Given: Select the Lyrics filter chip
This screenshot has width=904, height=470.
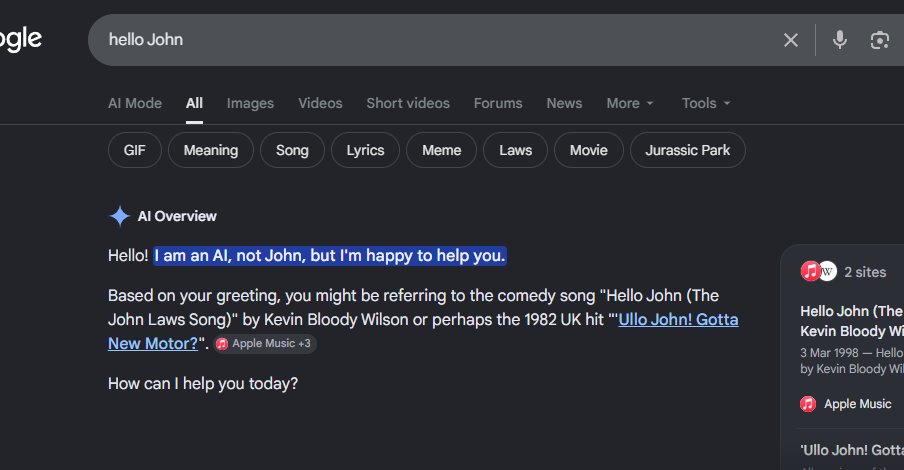Looking at the screenshot, I should click(x=365, y=150).
